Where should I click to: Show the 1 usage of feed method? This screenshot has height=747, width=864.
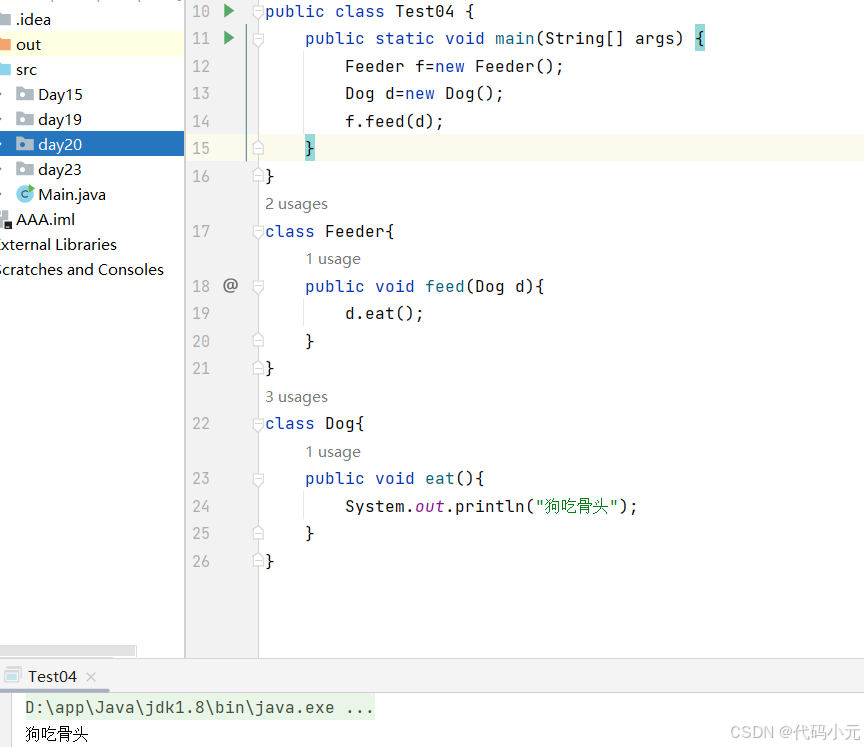(333, 259)
